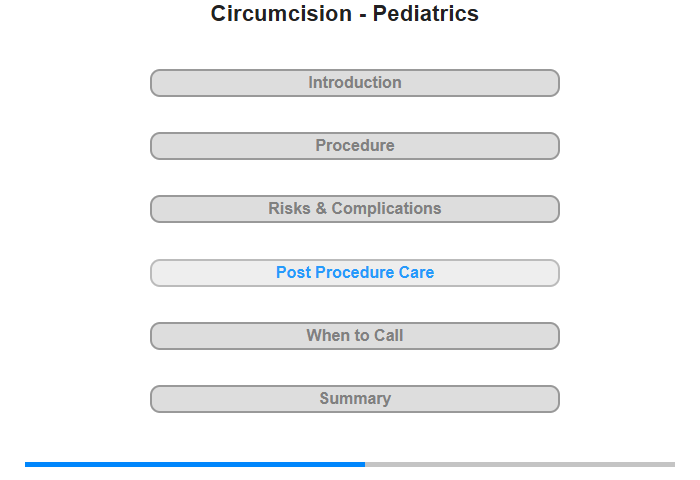Go to the Procedure section
Image resolution: width=700 pixels, height=480 pixels.
point(355,146)
